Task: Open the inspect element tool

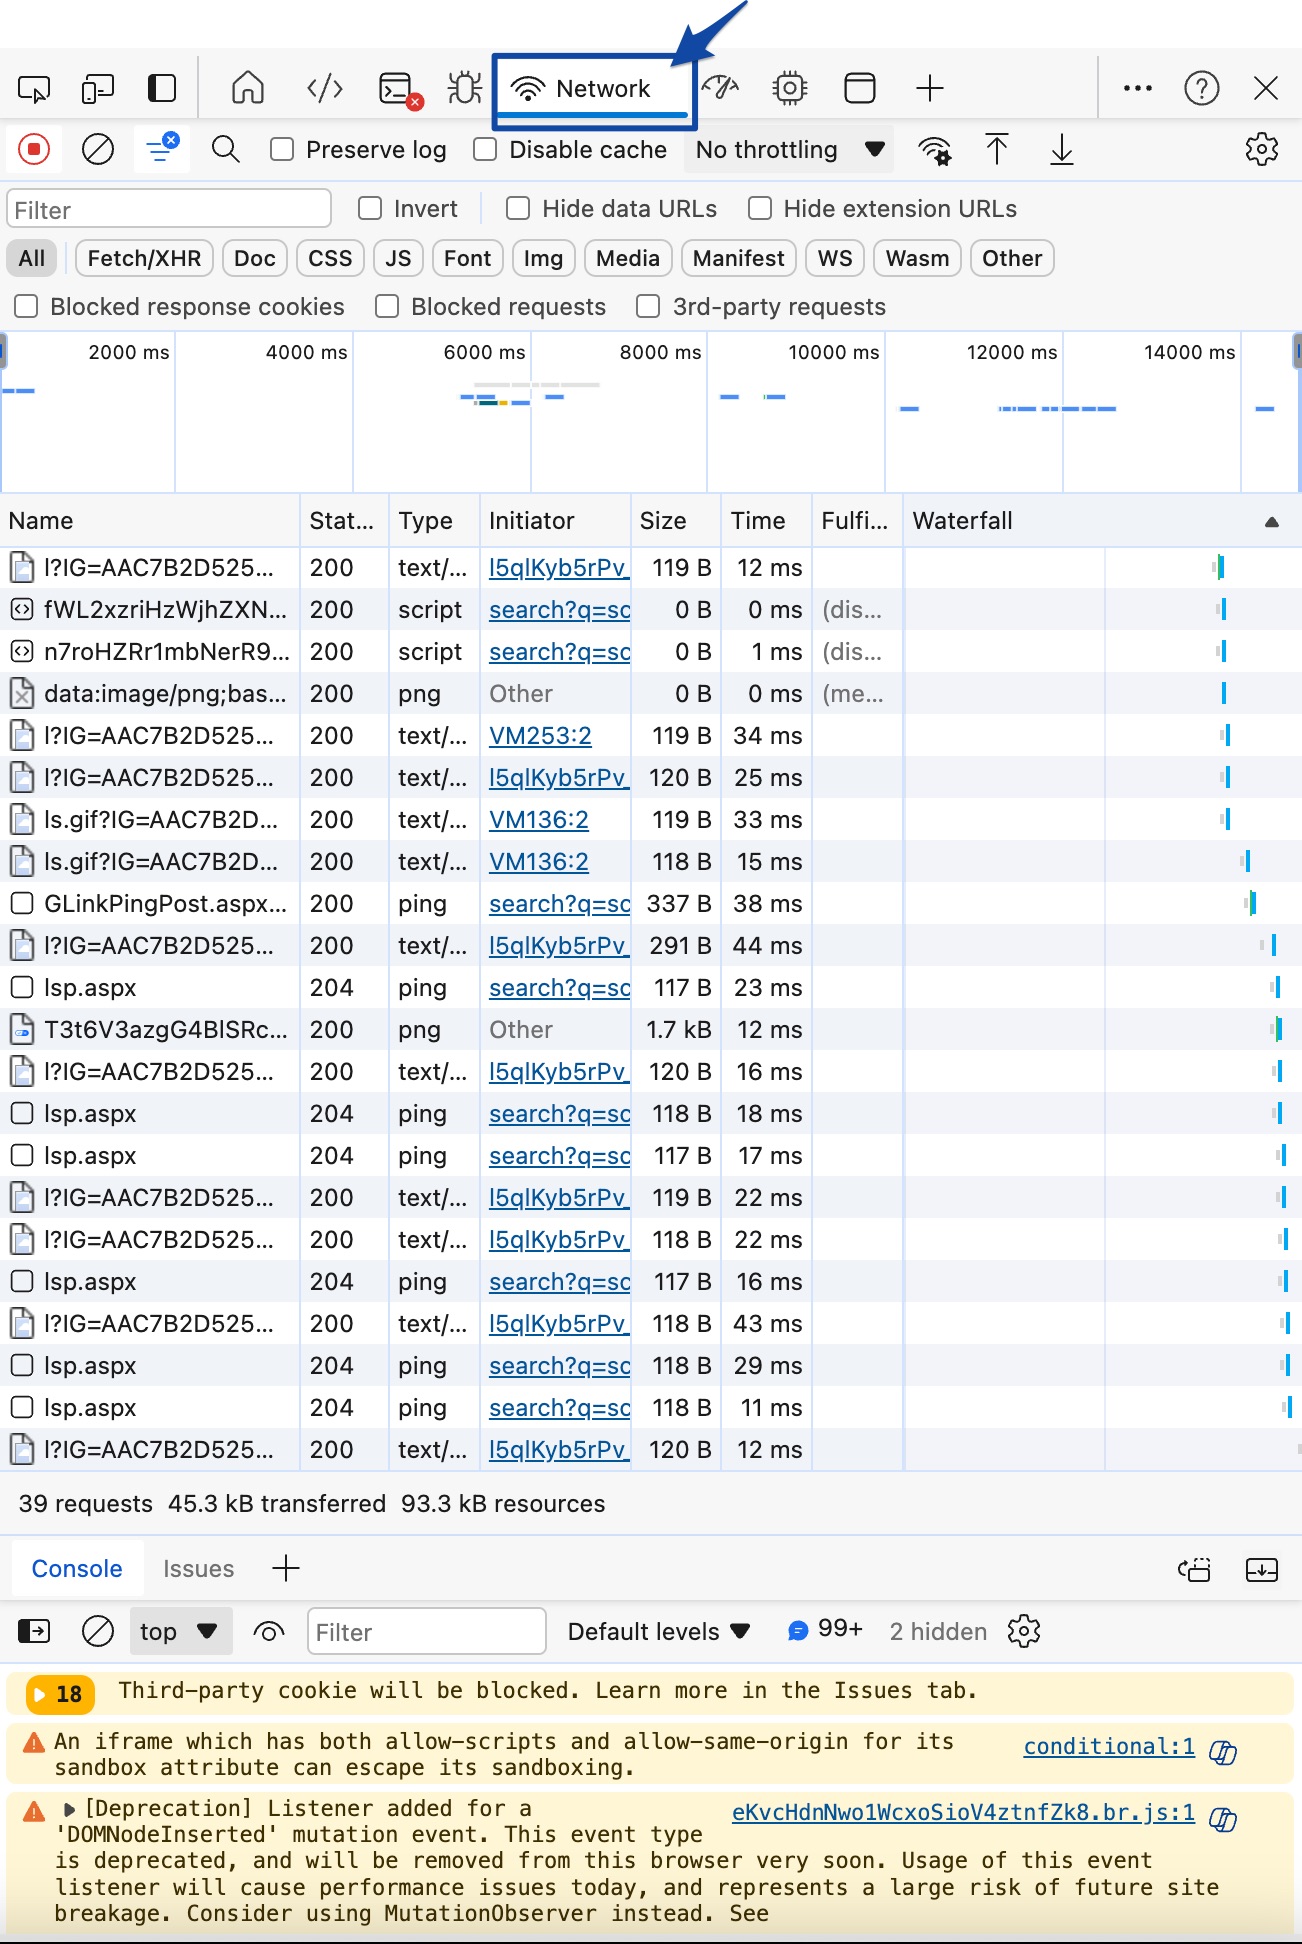Action: click(x=34, y=89)
